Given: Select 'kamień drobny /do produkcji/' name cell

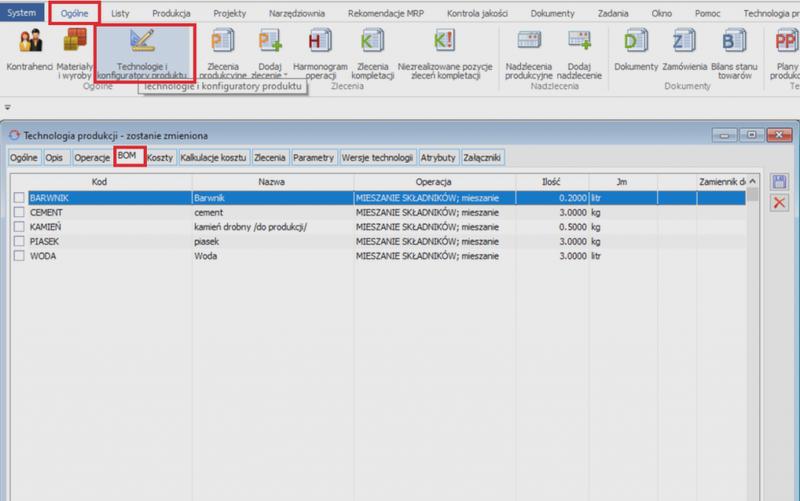Looking at the screenshot, I should pyautogui.click(x=272, y=227).
